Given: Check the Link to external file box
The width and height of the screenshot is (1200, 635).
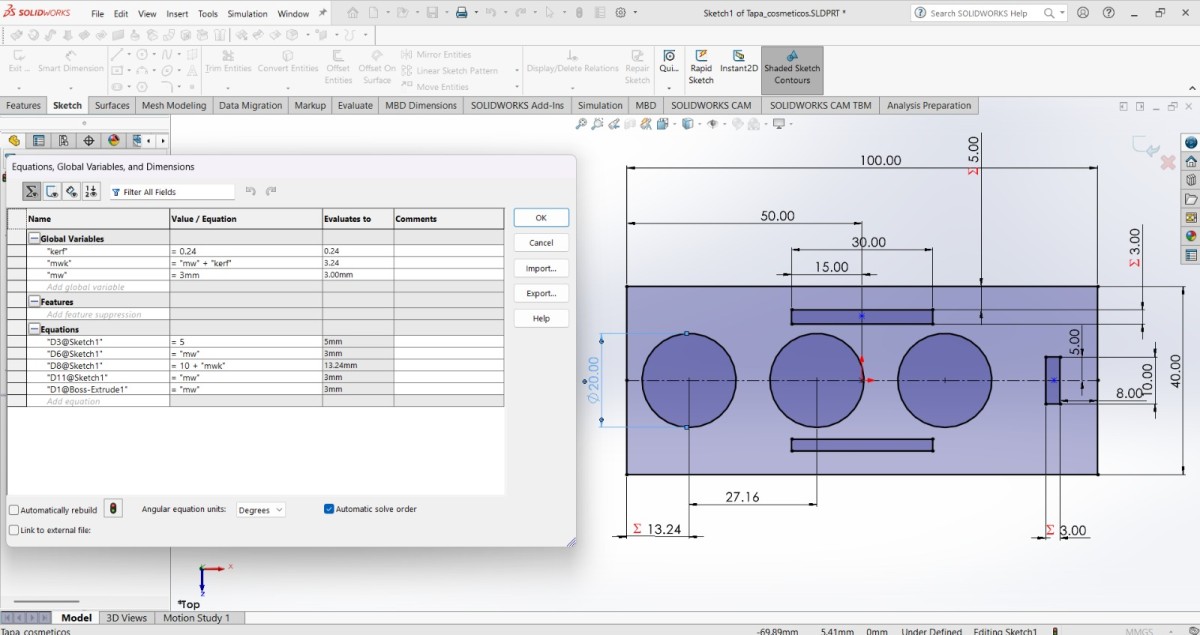Looking at the screenshot, I should coord(14,530).
